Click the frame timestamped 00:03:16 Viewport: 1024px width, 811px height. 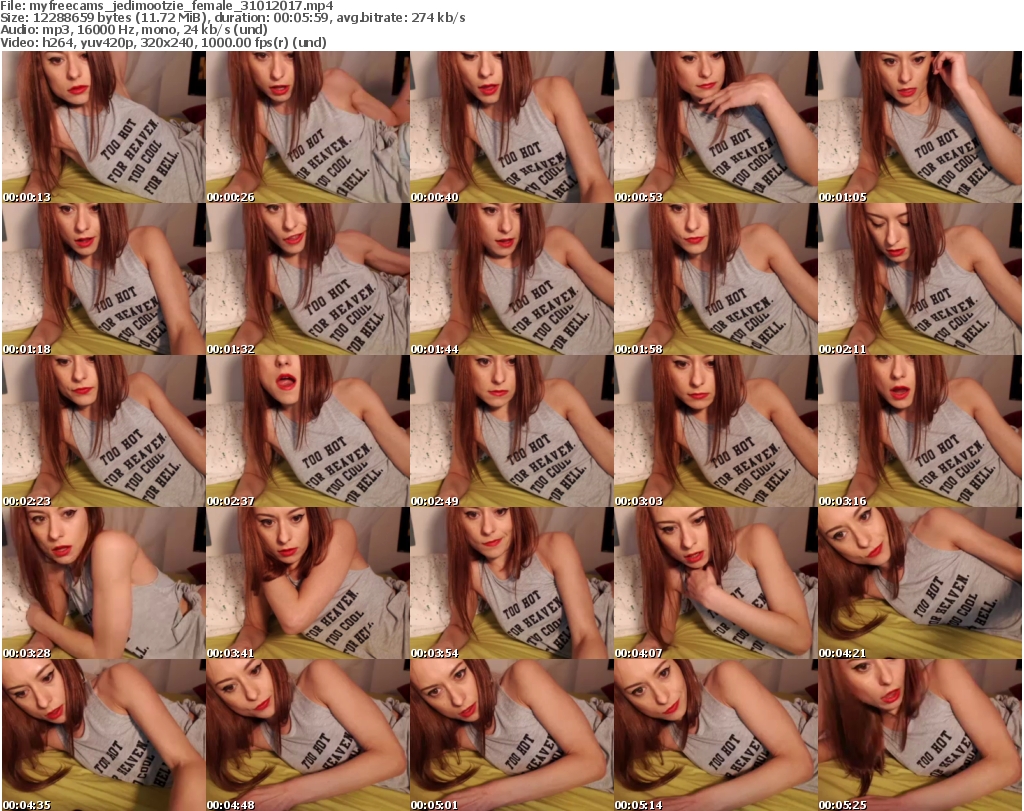click(x=919, y=431)
